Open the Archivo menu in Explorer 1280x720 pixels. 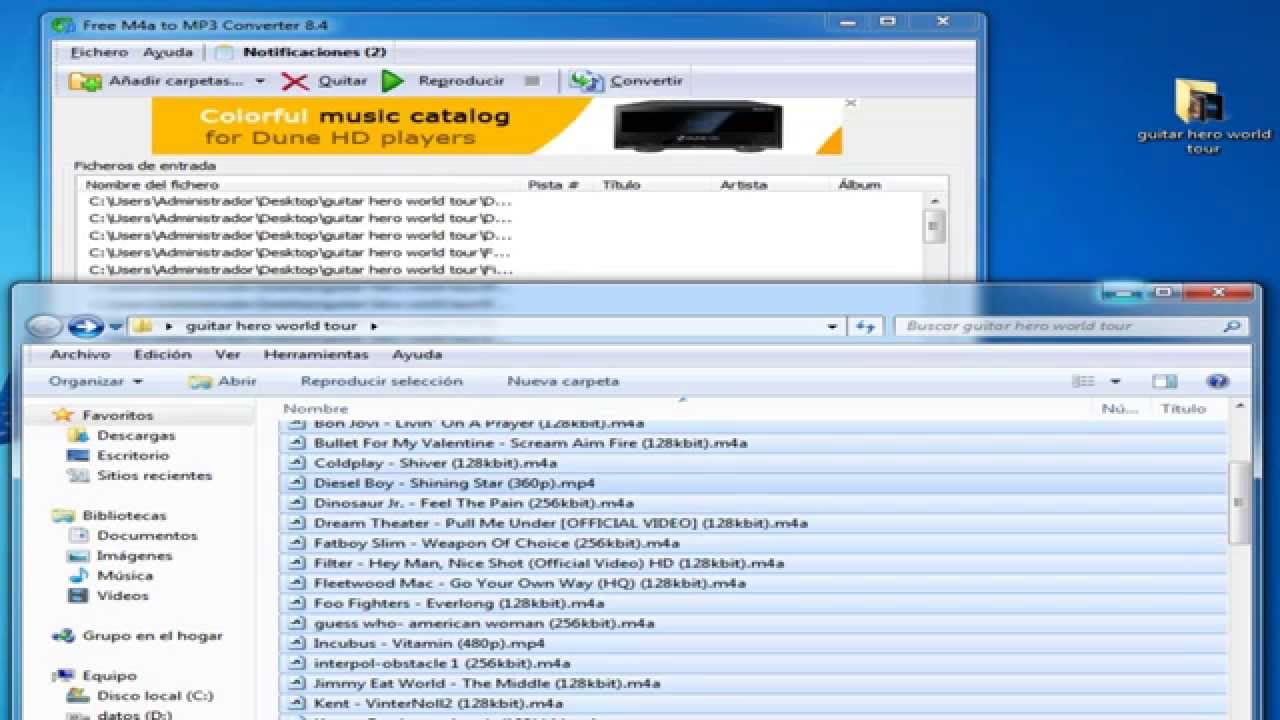80,355
